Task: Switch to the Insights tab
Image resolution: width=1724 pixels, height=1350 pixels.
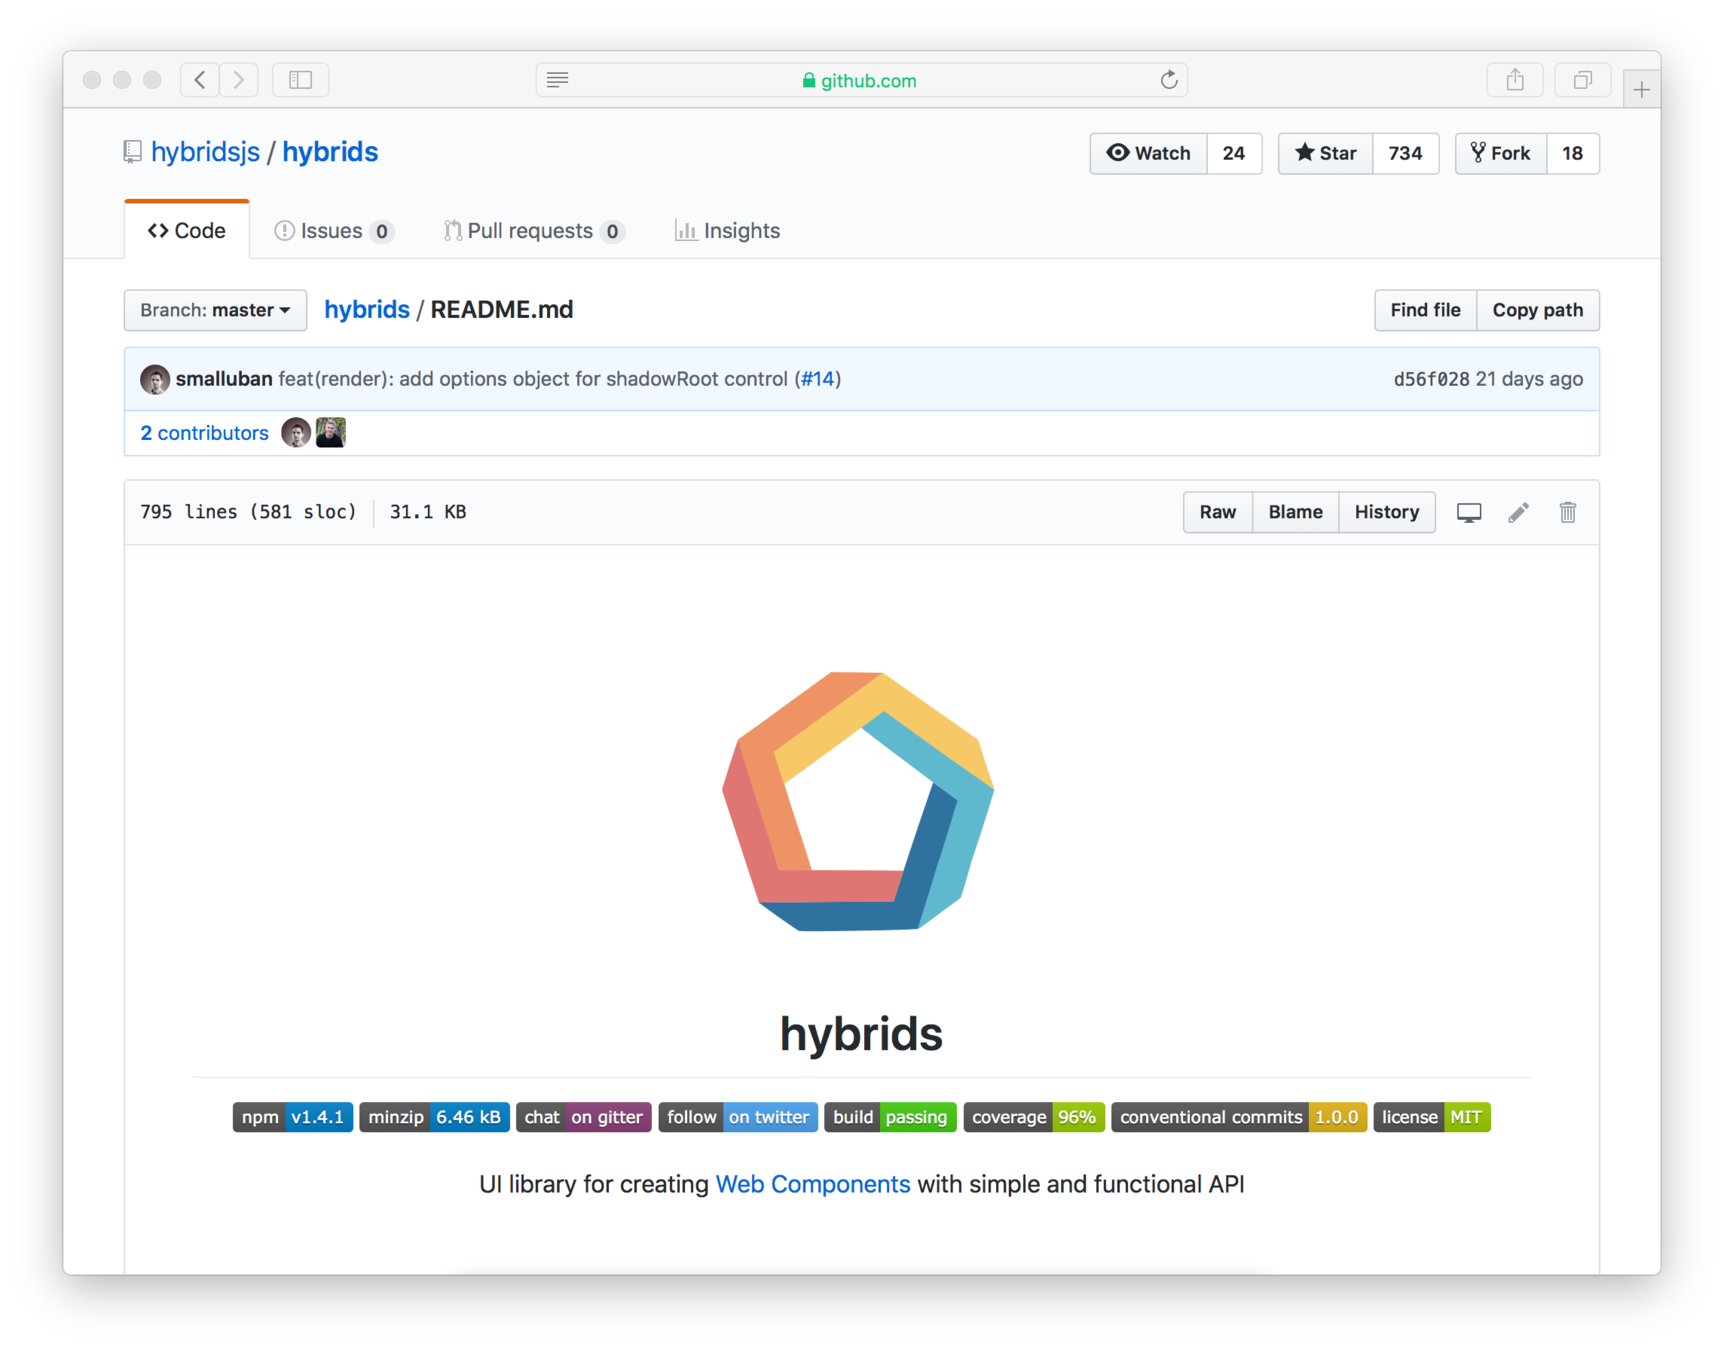Action: 727,231
